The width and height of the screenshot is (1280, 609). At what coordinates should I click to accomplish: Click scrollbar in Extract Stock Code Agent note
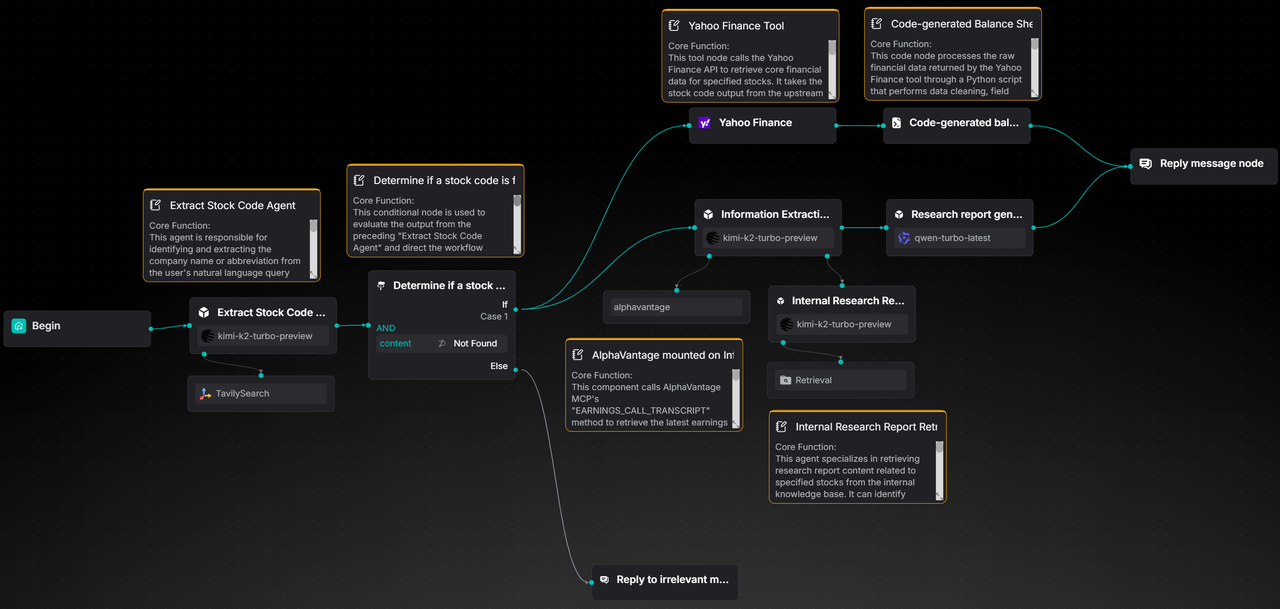coord(313,247)
